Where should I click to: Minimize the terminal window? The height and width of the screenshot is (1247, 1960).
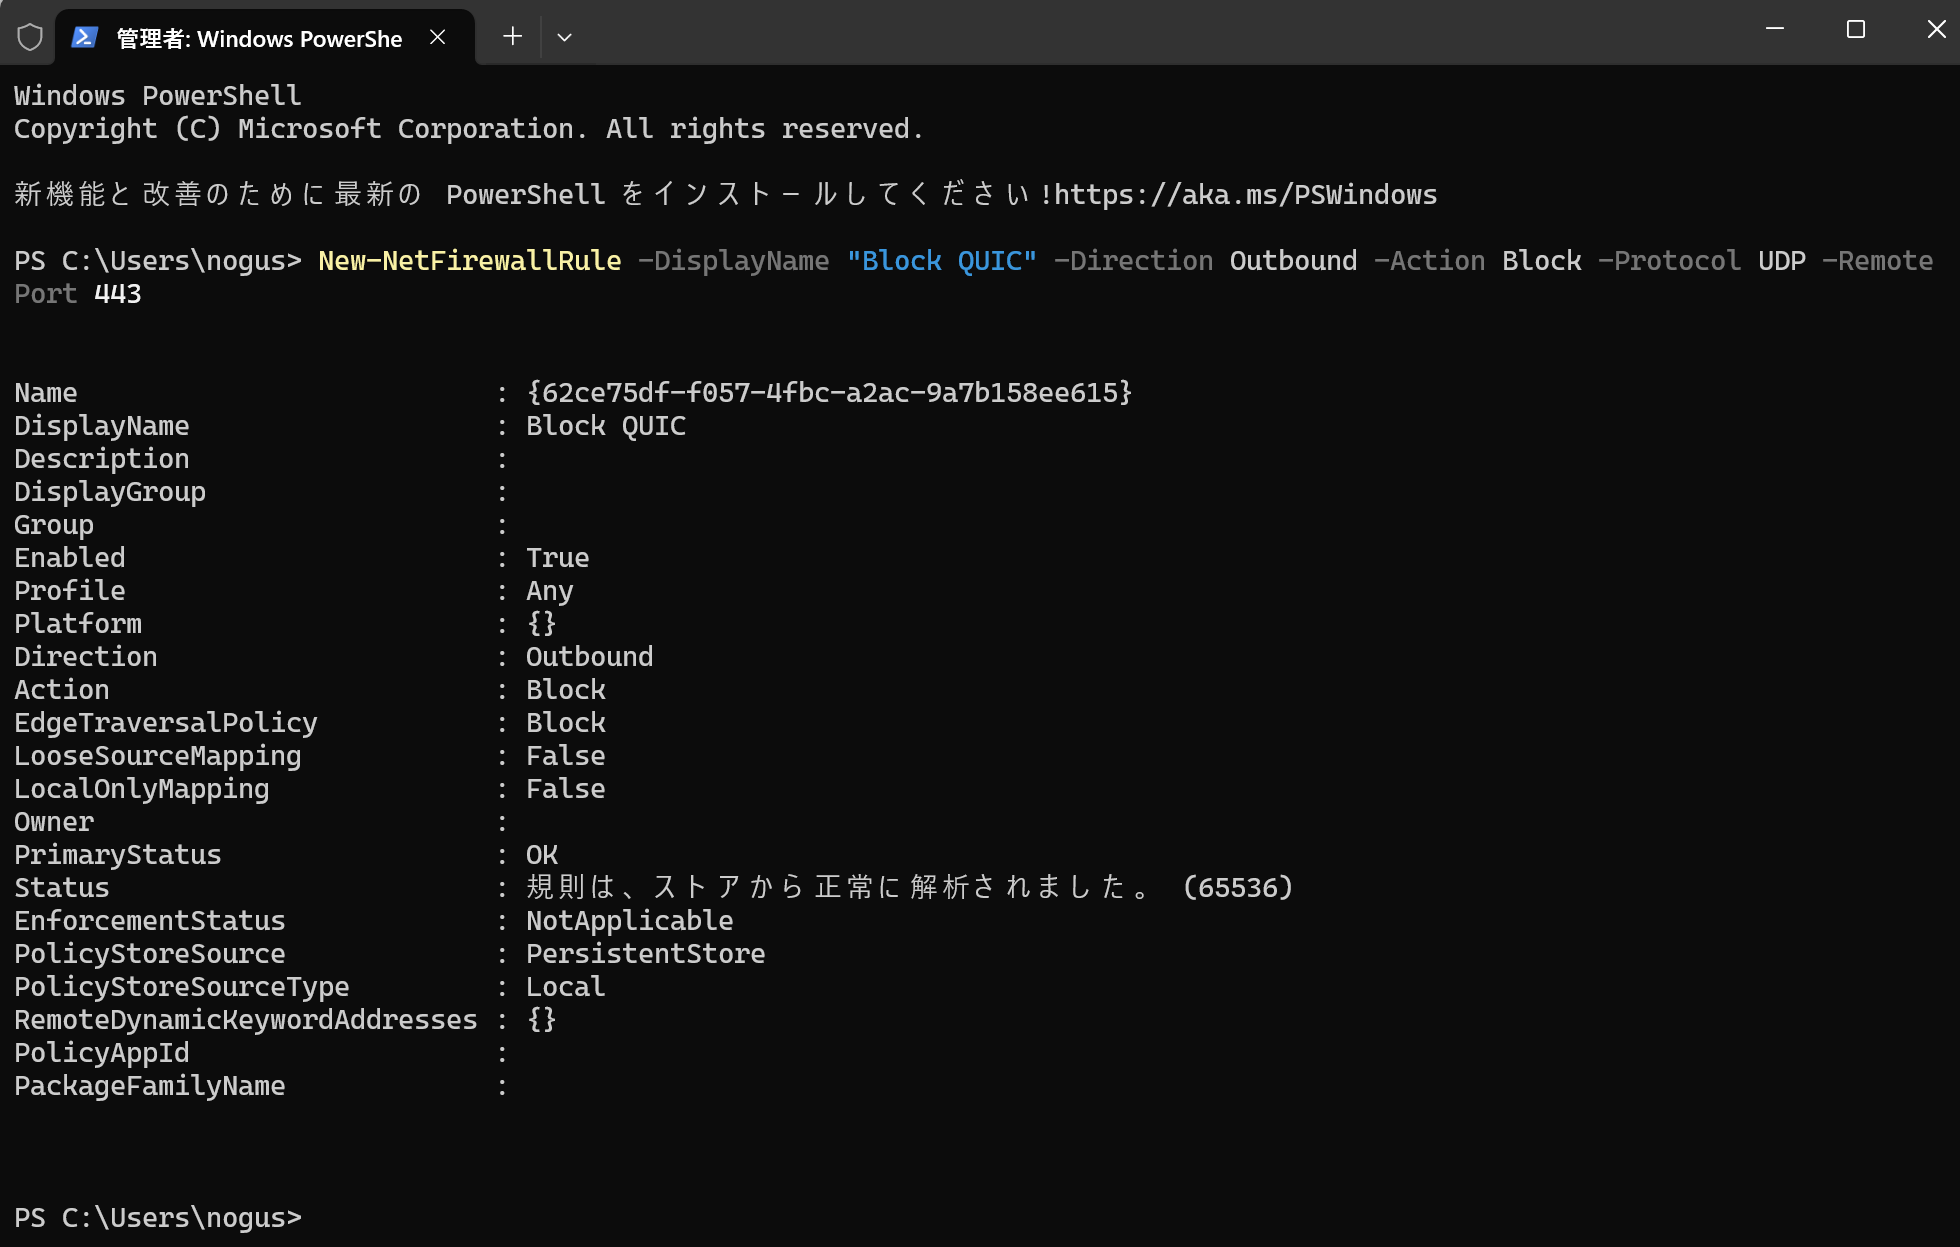(x=1775, y=30)
